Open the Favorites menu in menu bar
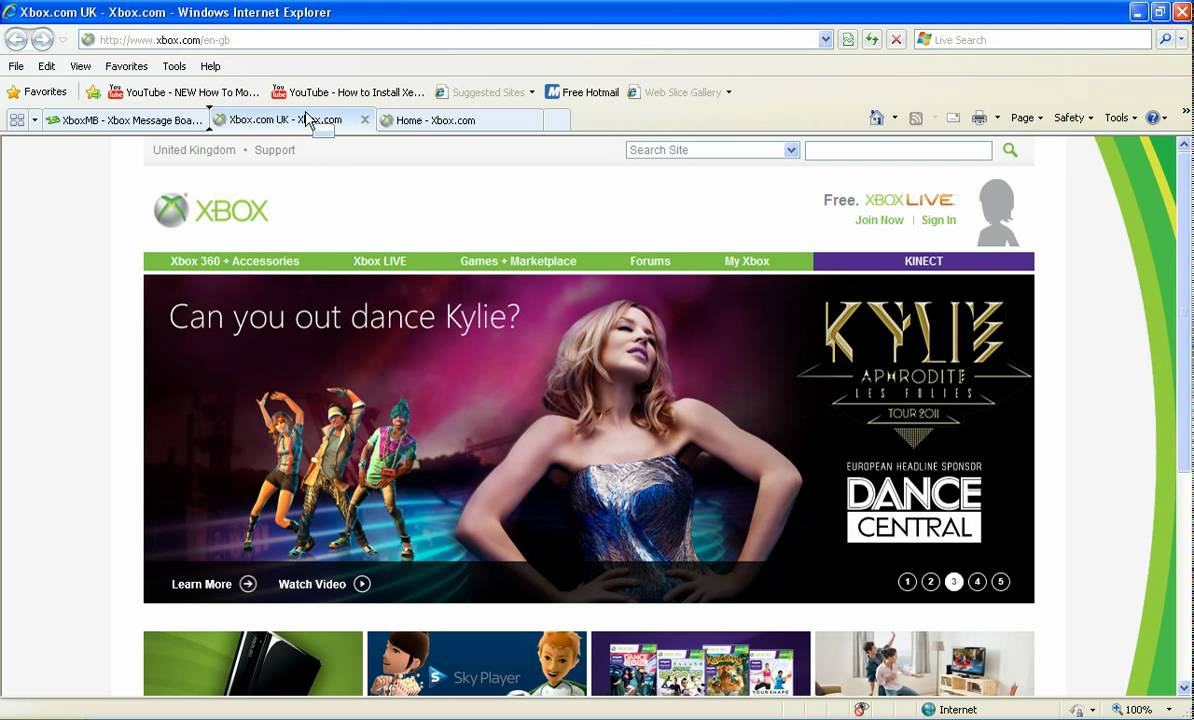This screenshot has height=720, width=1194. pyautogui.click(x=126, y=66)
